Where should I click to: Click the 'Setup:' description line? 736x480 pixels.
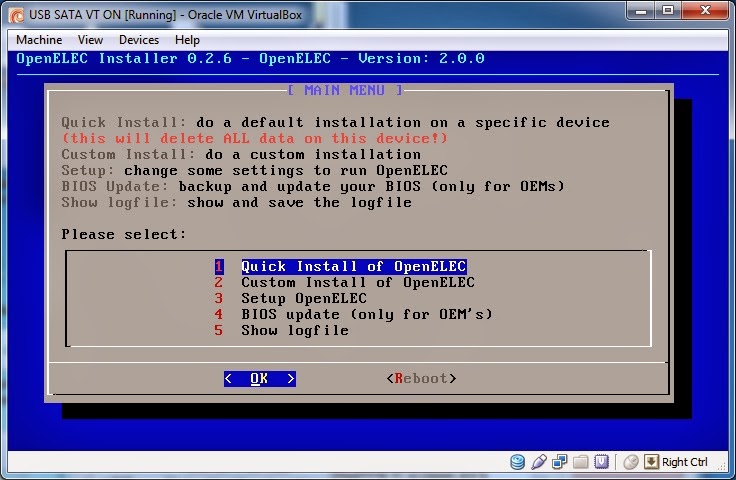pos(254,170)
